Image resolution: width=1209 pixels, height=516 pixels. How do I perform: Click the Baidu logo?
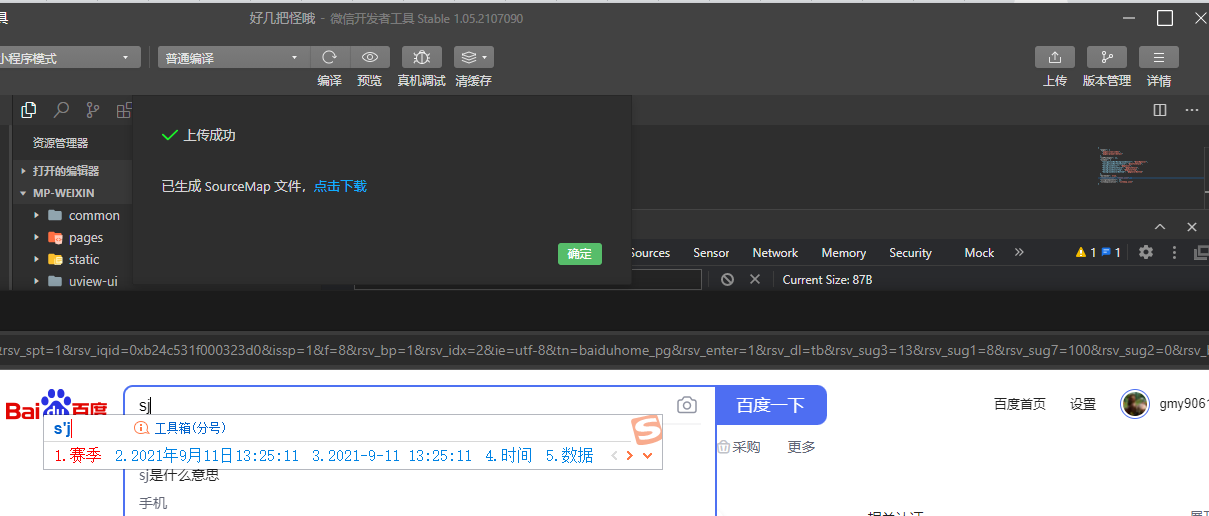57,407
